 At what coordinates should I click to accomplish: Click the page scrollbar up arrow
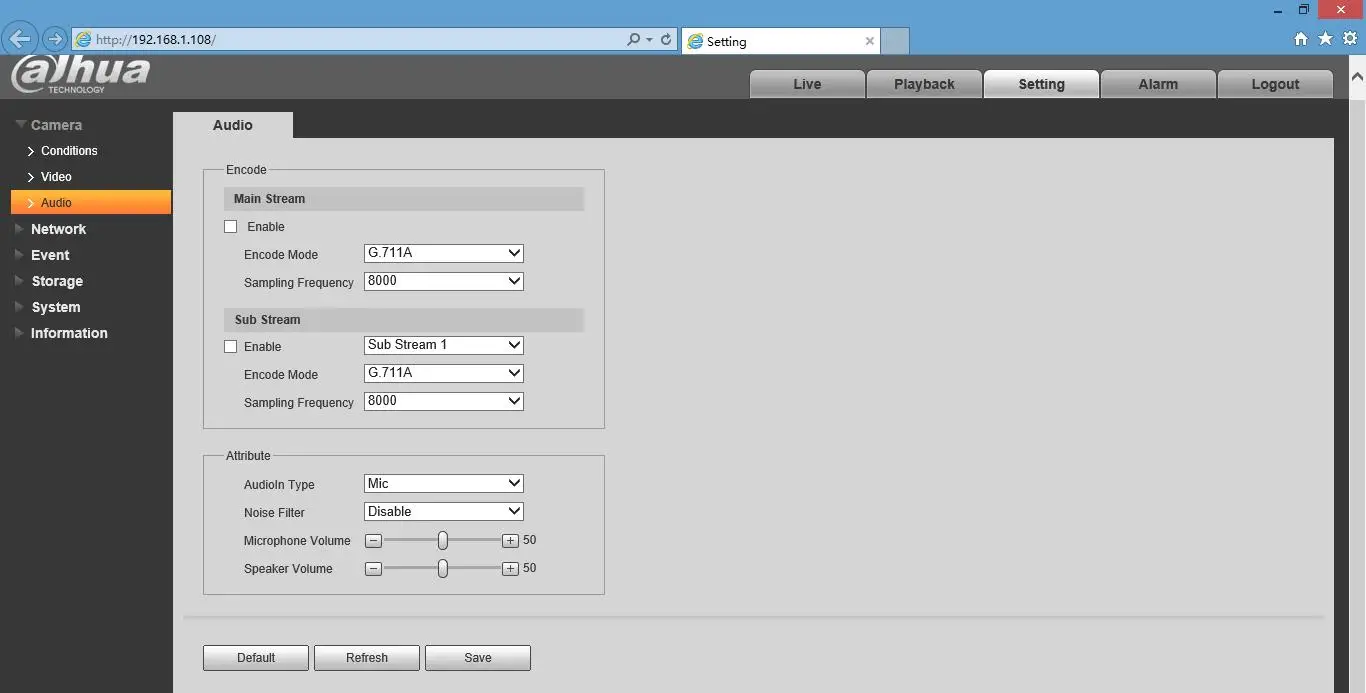(1357, 75)
